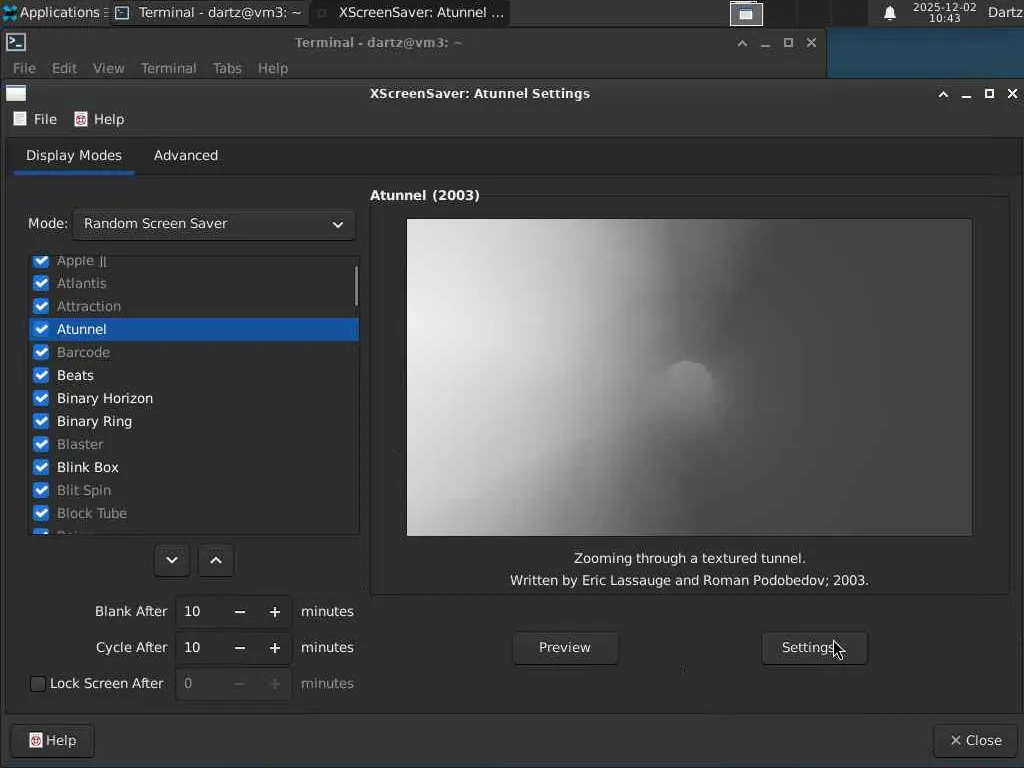Decrease Blank After minutes with minus
This screenshot has height=768, width=1024.
[240, 612]
